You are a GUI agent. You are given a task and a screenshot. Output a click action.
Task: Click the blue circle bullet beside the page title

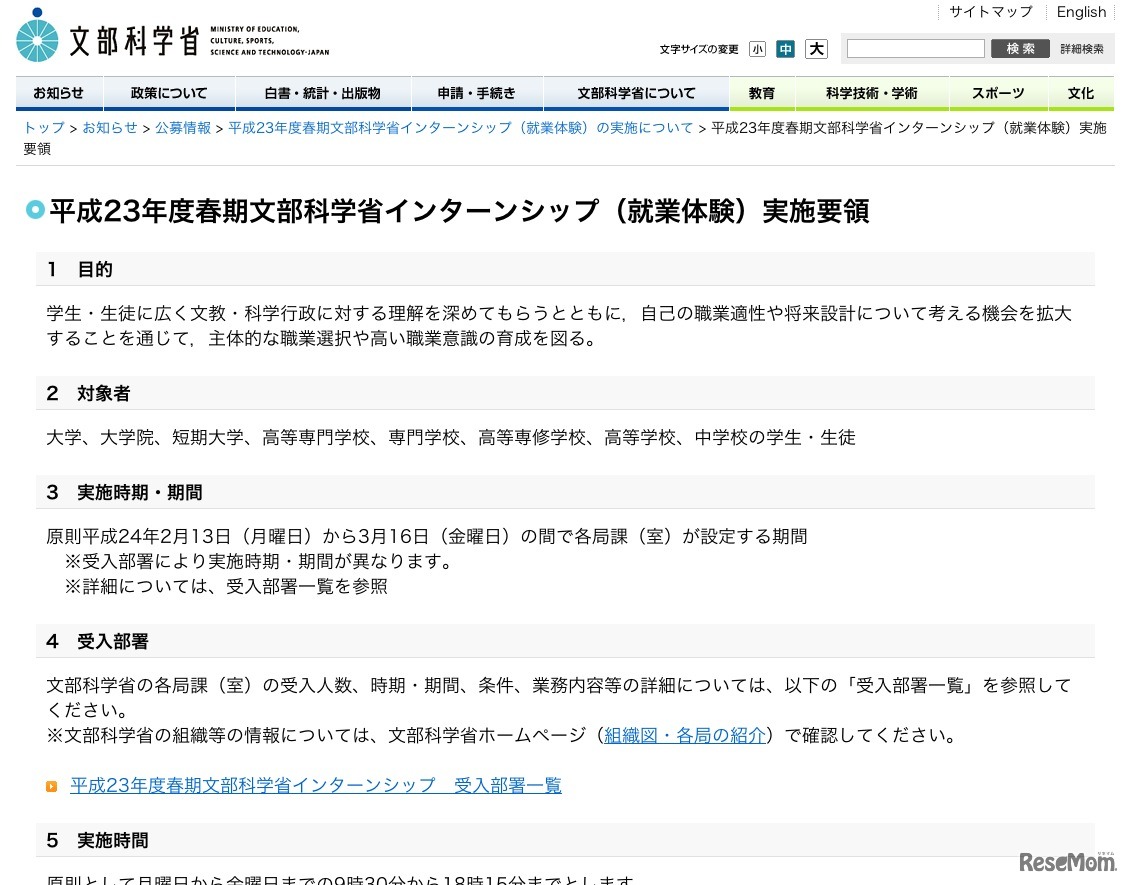[35, 210]
